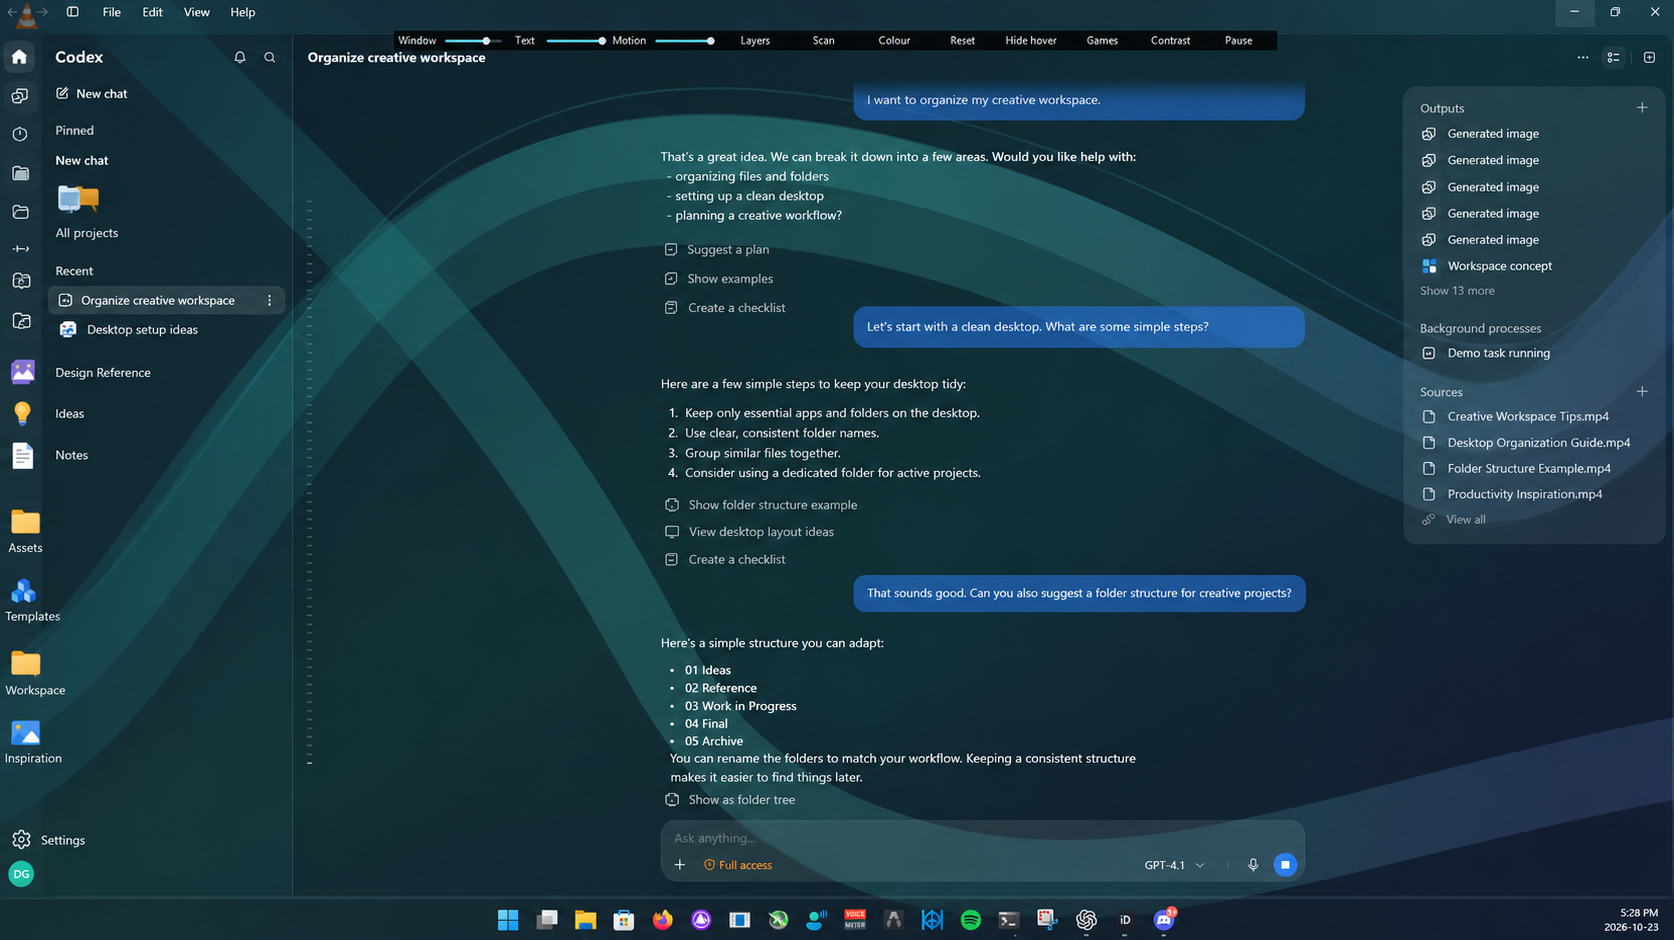Add a new output with Outputs plus icon
1674x940 pixels.
(x=1642, y=108)
